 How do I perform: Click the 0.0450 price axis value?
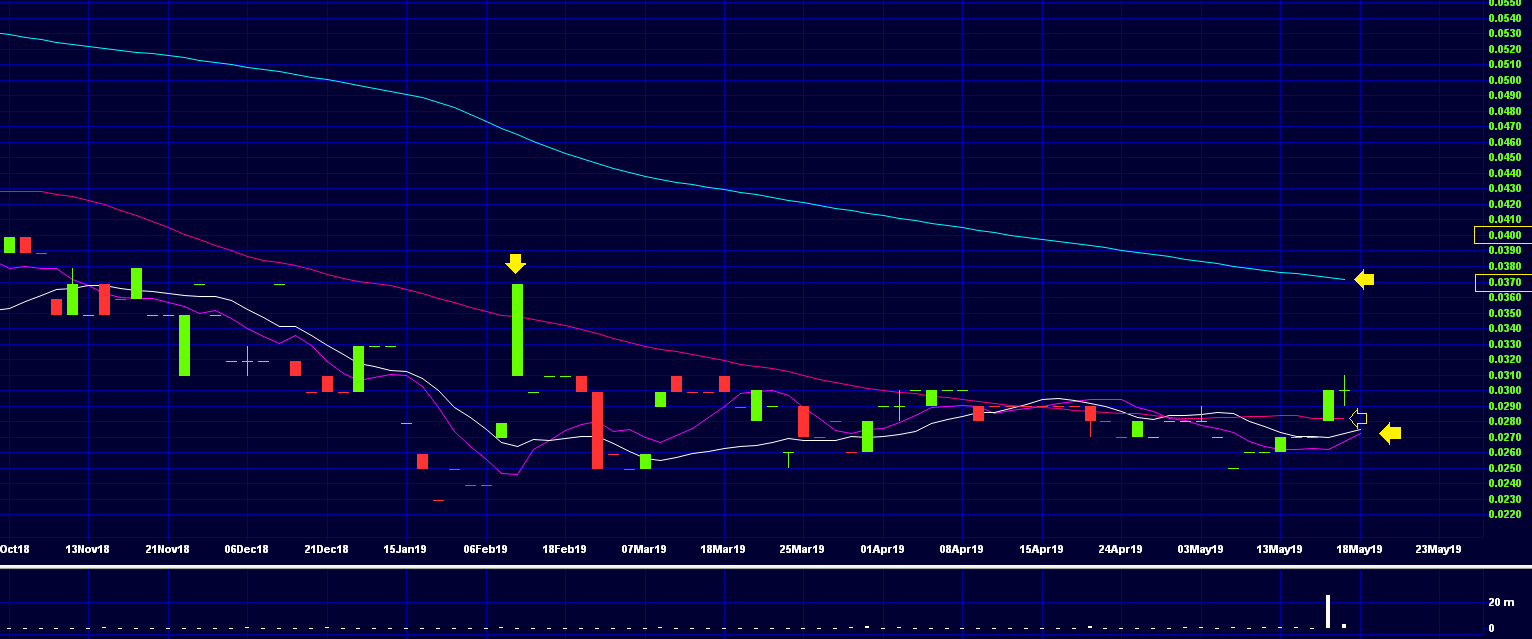coord(1505,158)
